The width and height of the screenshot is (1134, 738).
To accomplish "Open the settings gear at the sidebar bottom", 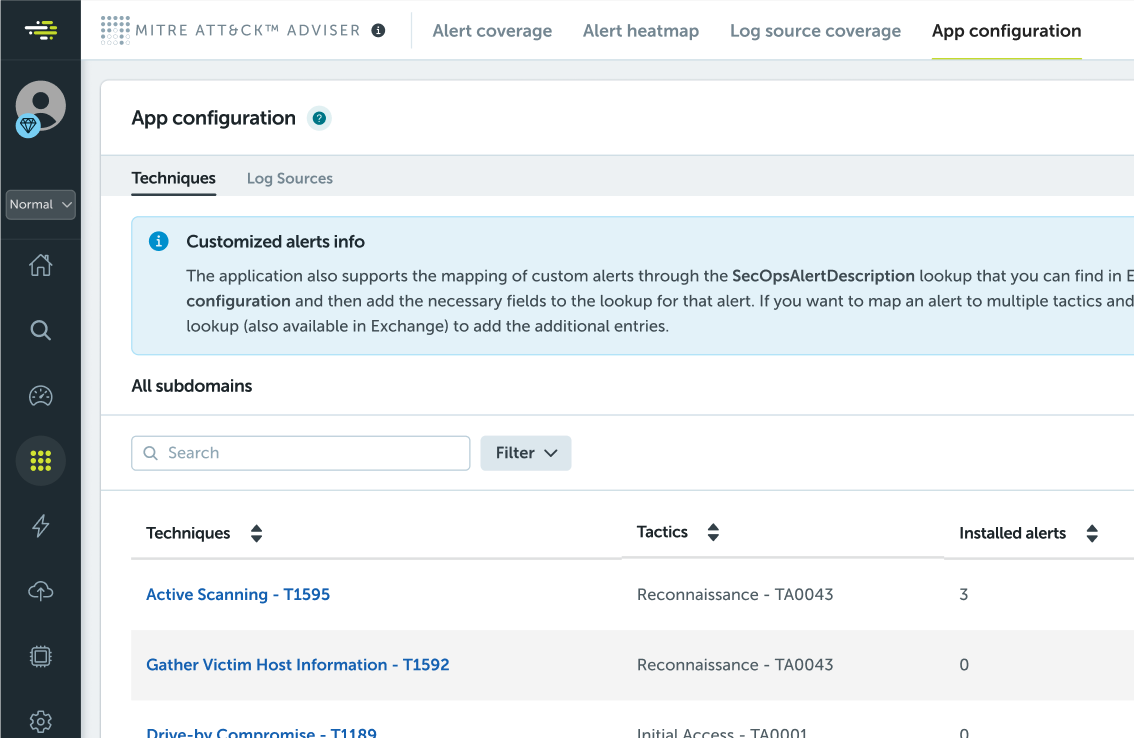I will pyautogui.click(x=40, y=721).
